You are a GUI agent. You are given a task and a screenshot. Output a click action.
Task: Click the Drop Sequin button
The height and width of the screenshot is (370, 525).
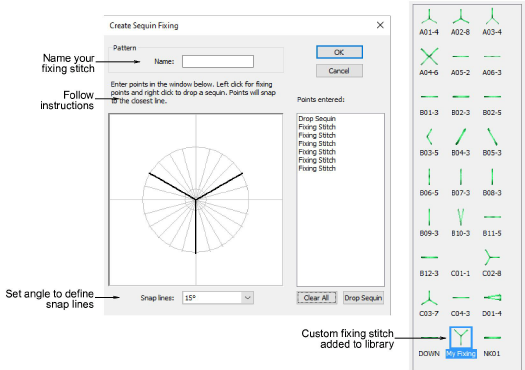(363, 298)
